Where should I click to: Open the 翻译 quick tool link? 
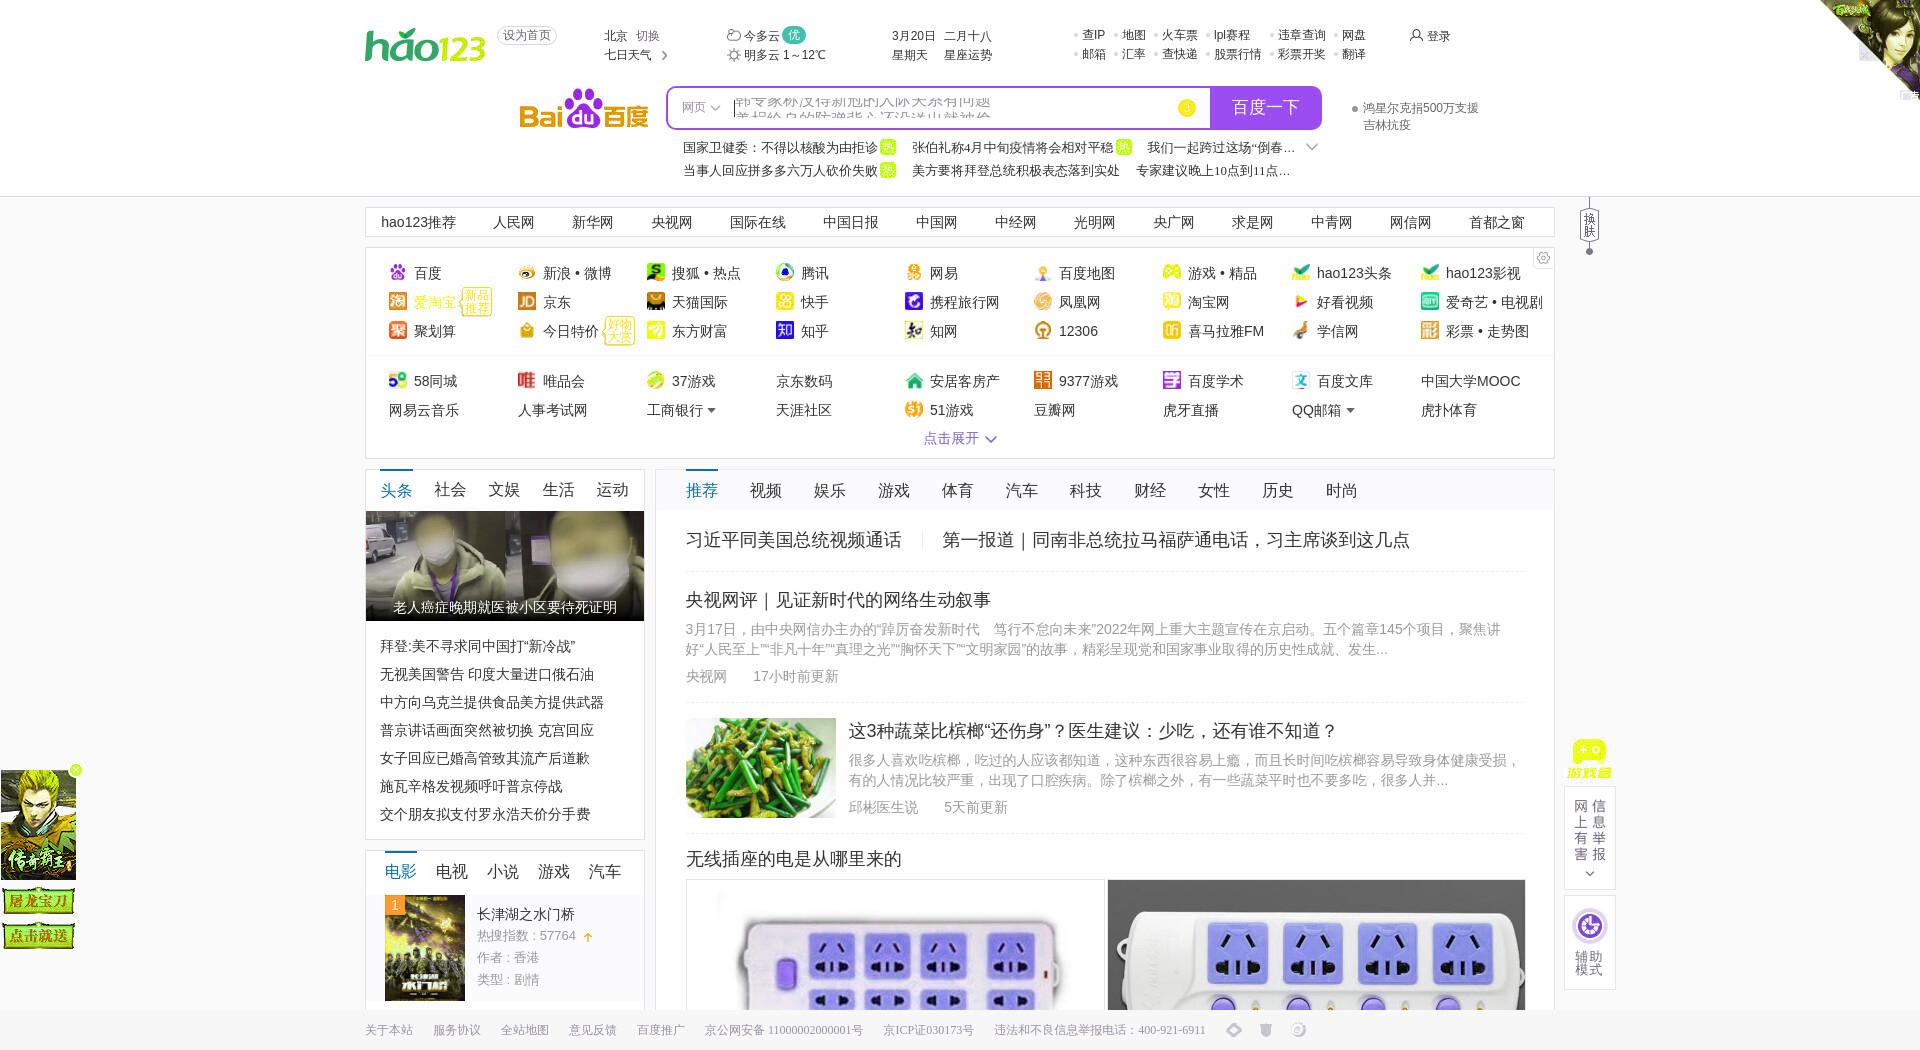click(1354, 54)
